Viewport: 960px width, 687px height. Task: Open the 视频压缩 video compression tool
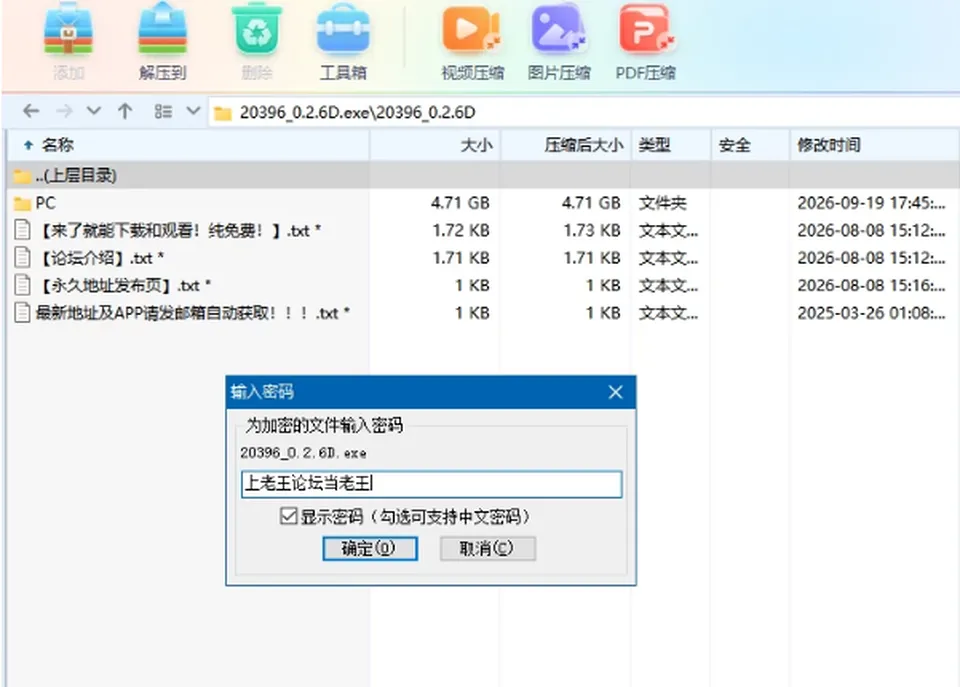(472, 31)
